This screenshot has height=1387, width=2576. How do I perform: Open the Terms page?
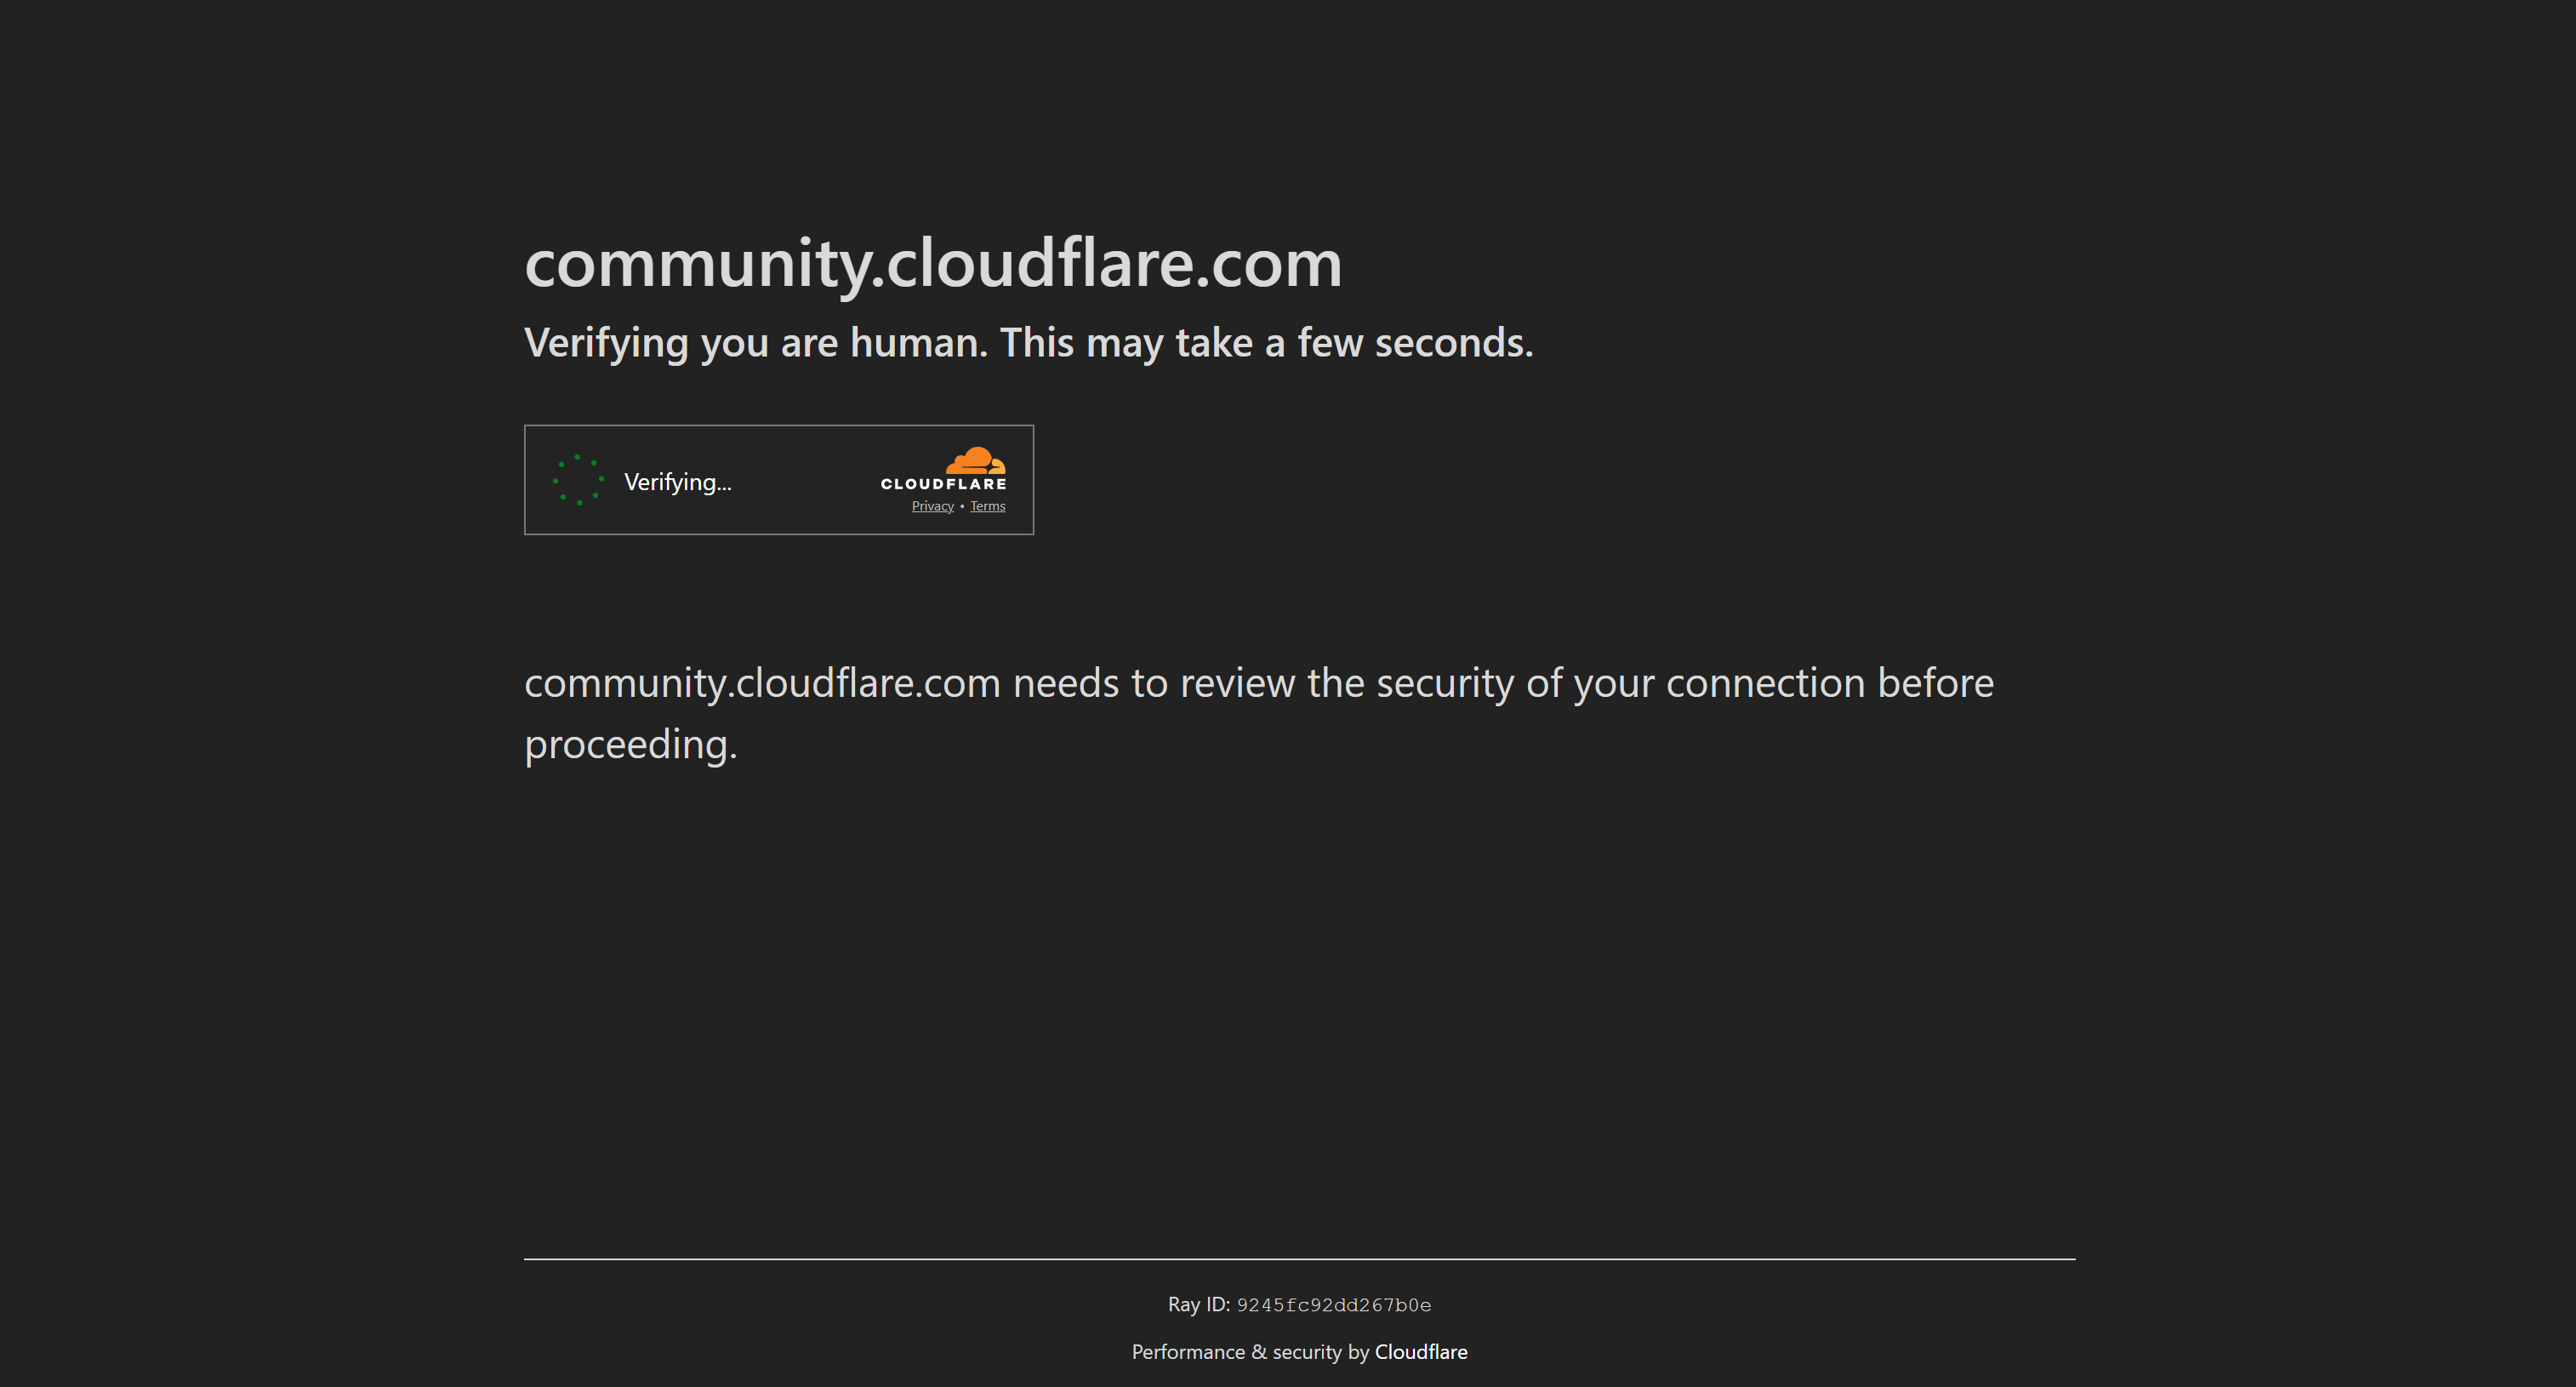point(987,505)
